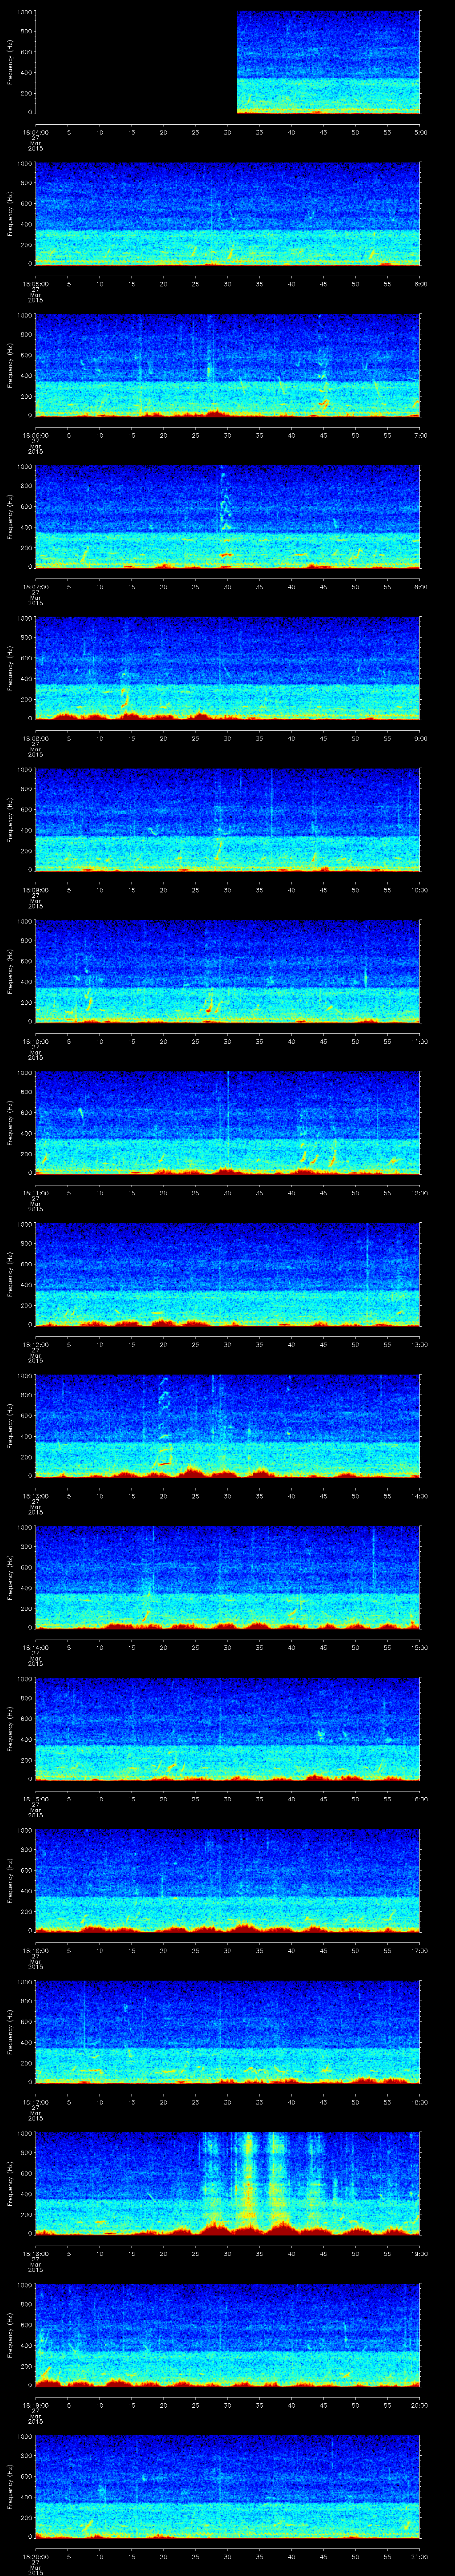Click the 30-second tick label under 18:06:00 panel

click(228, 436)
